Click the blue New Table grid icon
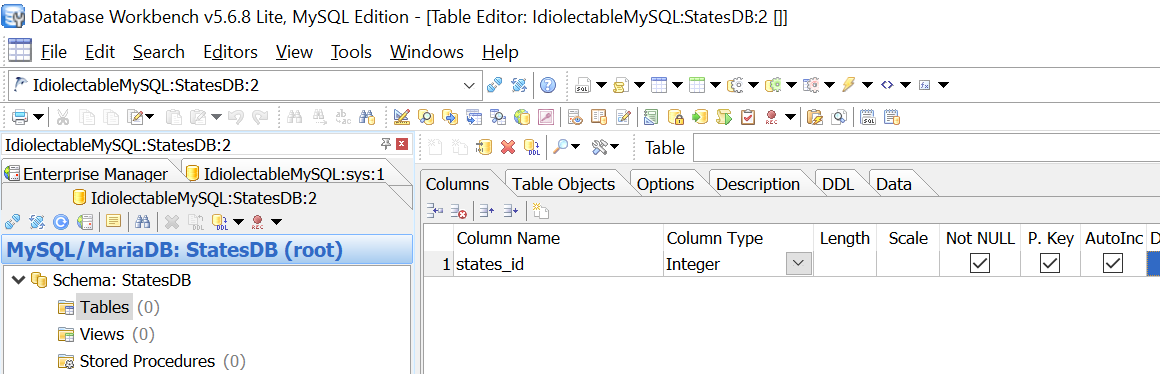Screen dimensions: 1160x374 [659, 85]
